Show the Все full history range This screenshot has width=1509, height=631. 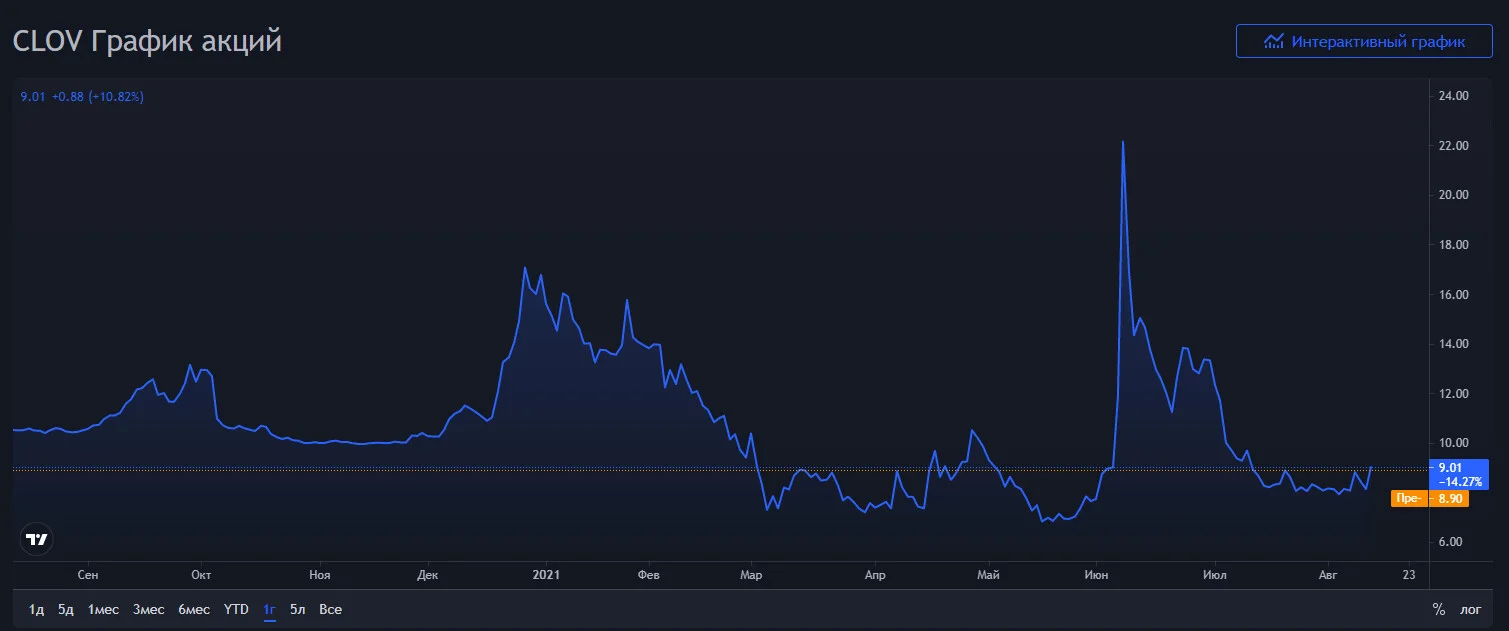331,609
